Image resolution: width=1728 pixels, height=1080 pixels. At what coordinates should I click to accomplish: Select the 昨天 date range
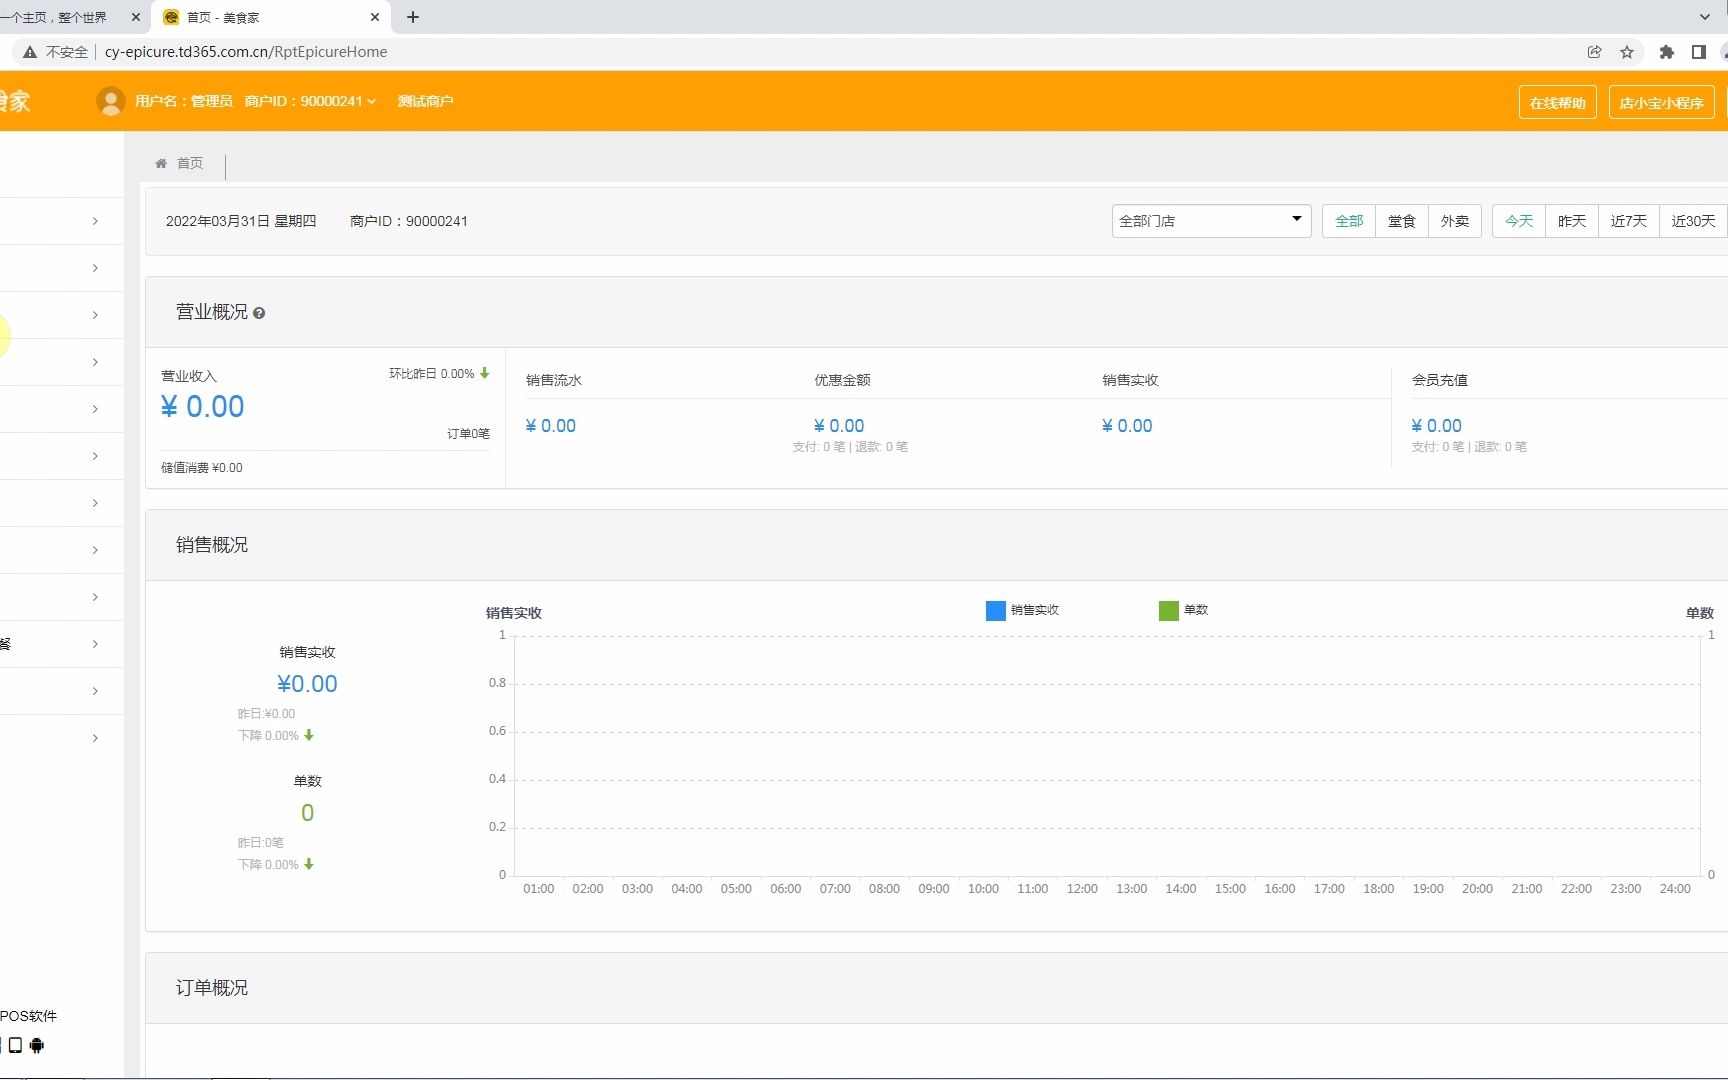[1572, 221]
